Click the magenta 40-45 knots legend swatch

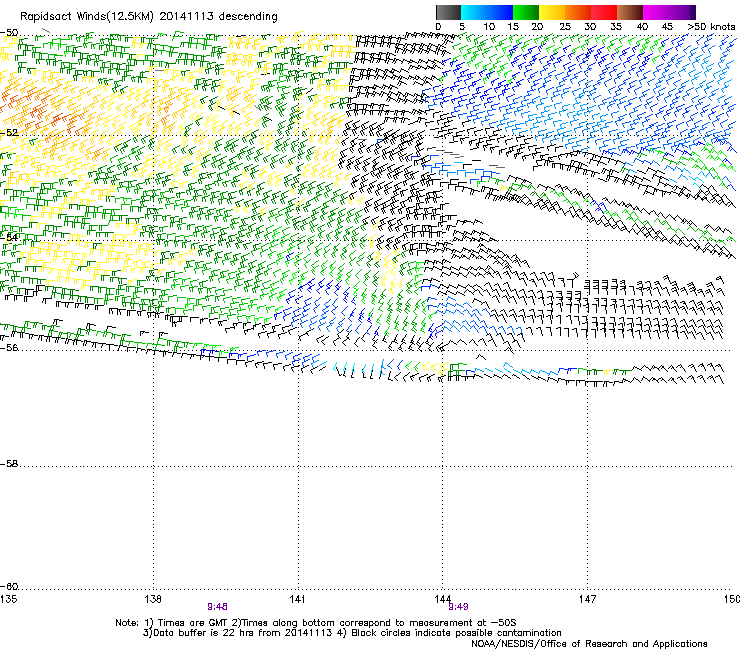pyautogui.click(x=656, y=12)
